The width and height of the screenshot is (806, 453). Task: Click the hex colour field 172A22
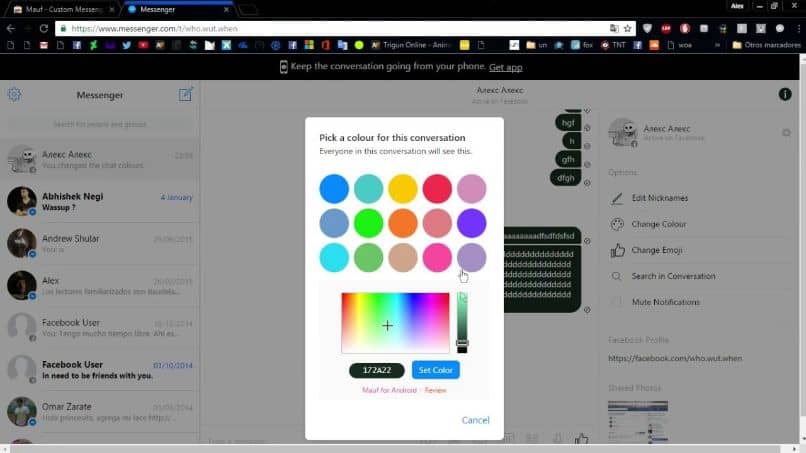point(377,370)
